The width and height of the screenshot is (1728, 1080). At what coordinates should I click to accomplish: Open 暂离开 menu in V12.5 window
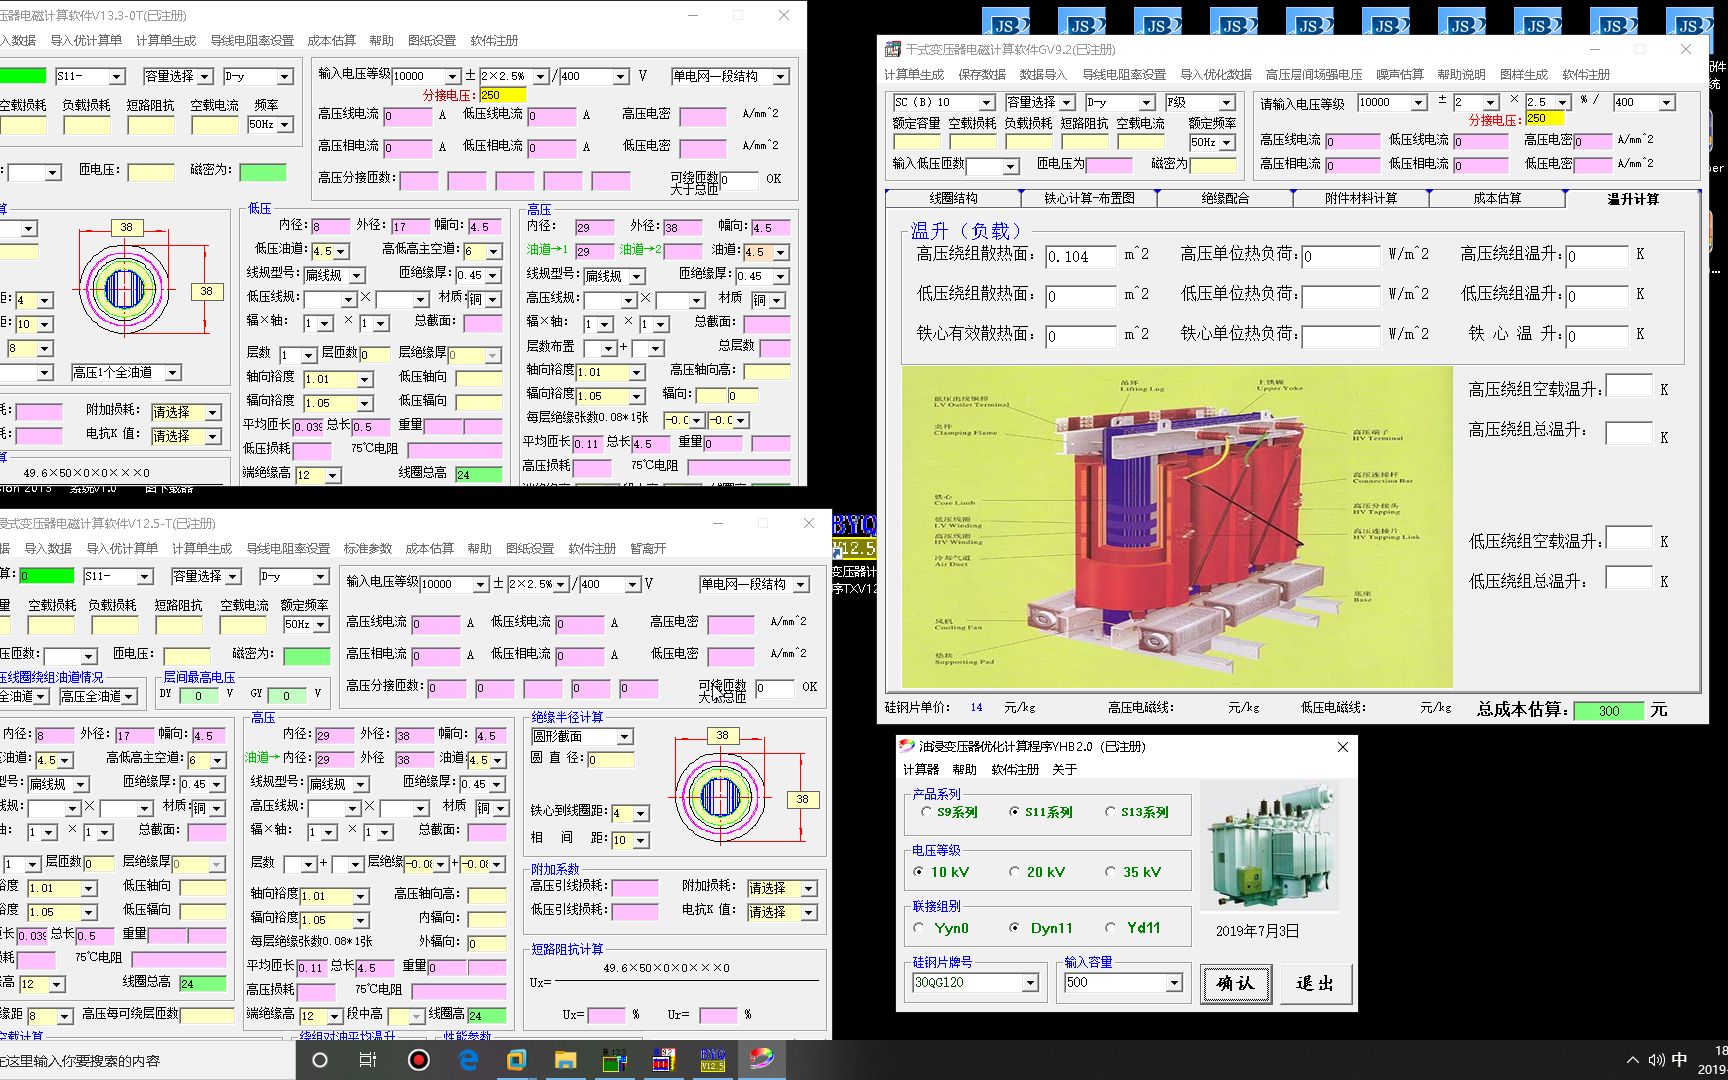click(x=647, y=548)
